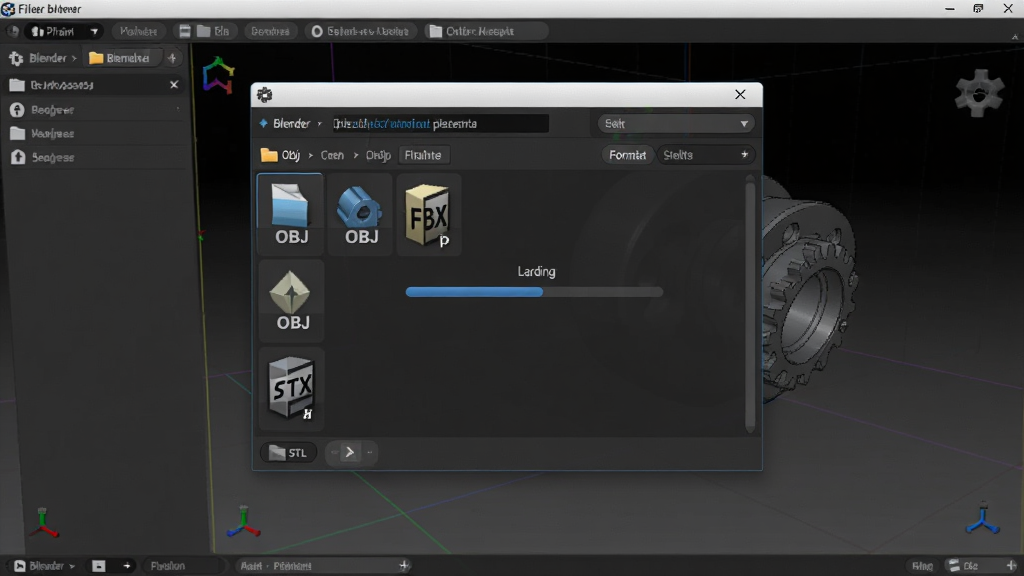Select the circle-icon tab in the top toolbar

tap(360, 31)
